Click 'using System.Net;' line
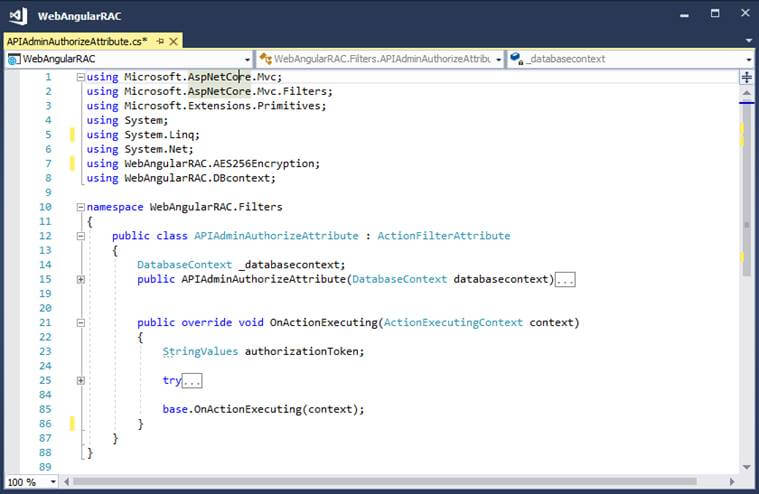 point(139,150)
